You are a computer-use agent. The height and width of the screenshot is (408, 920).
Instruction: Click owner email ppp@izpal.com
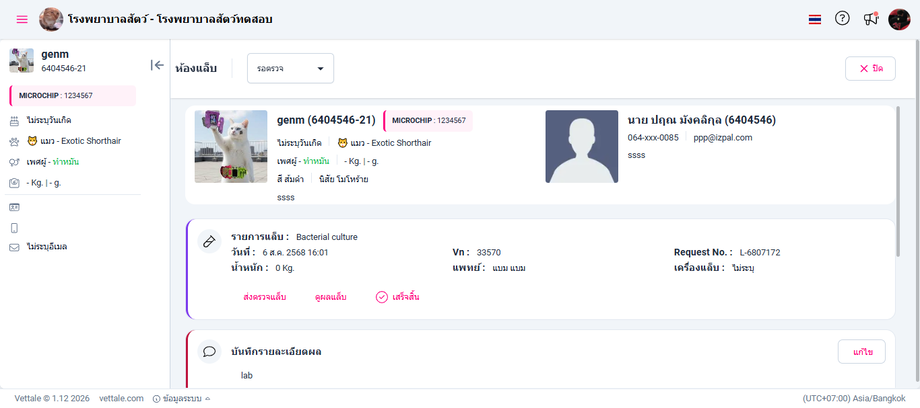click(x=722, y=138)
